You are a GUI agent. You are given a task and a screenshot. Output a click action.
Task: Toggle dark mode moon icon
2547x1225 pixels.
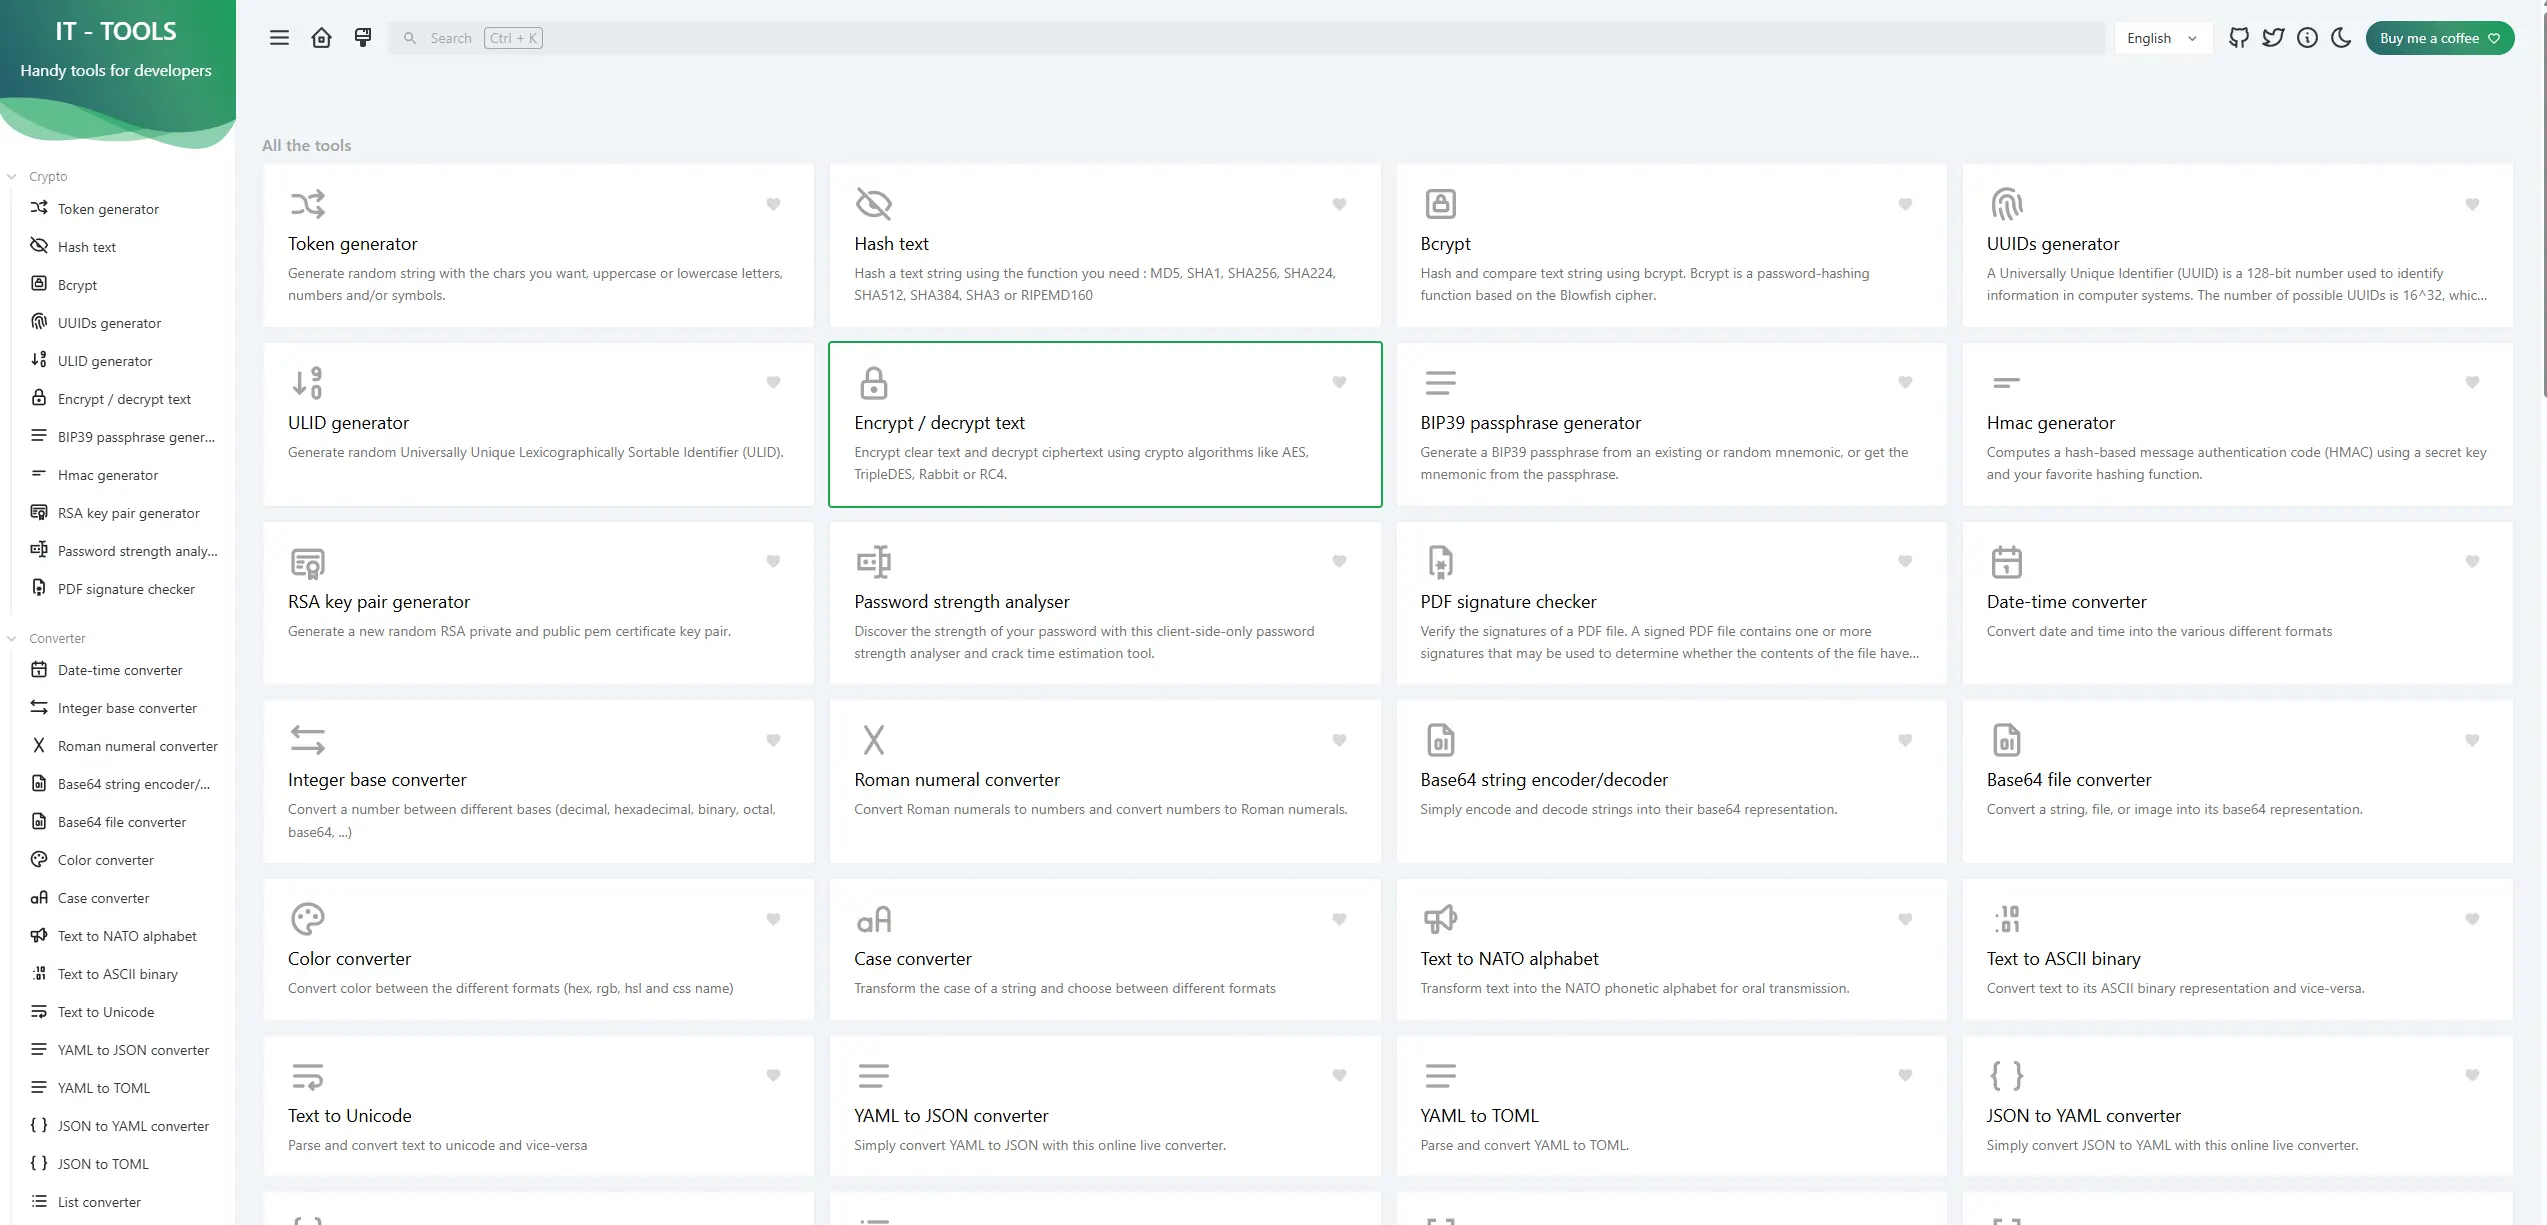tap(2341, 38)
